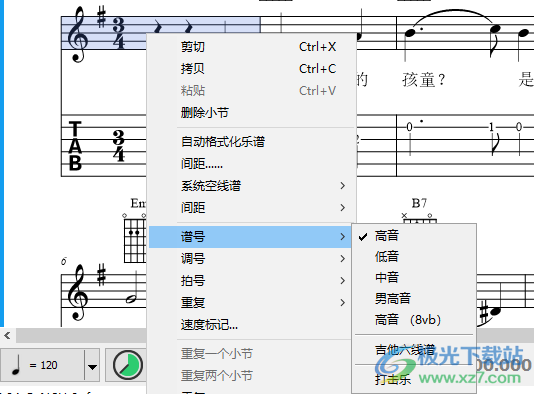Viewport: 534px width, 394px height.
Task: Select 高音 (8vb) clef option
Action: [414, 320]
